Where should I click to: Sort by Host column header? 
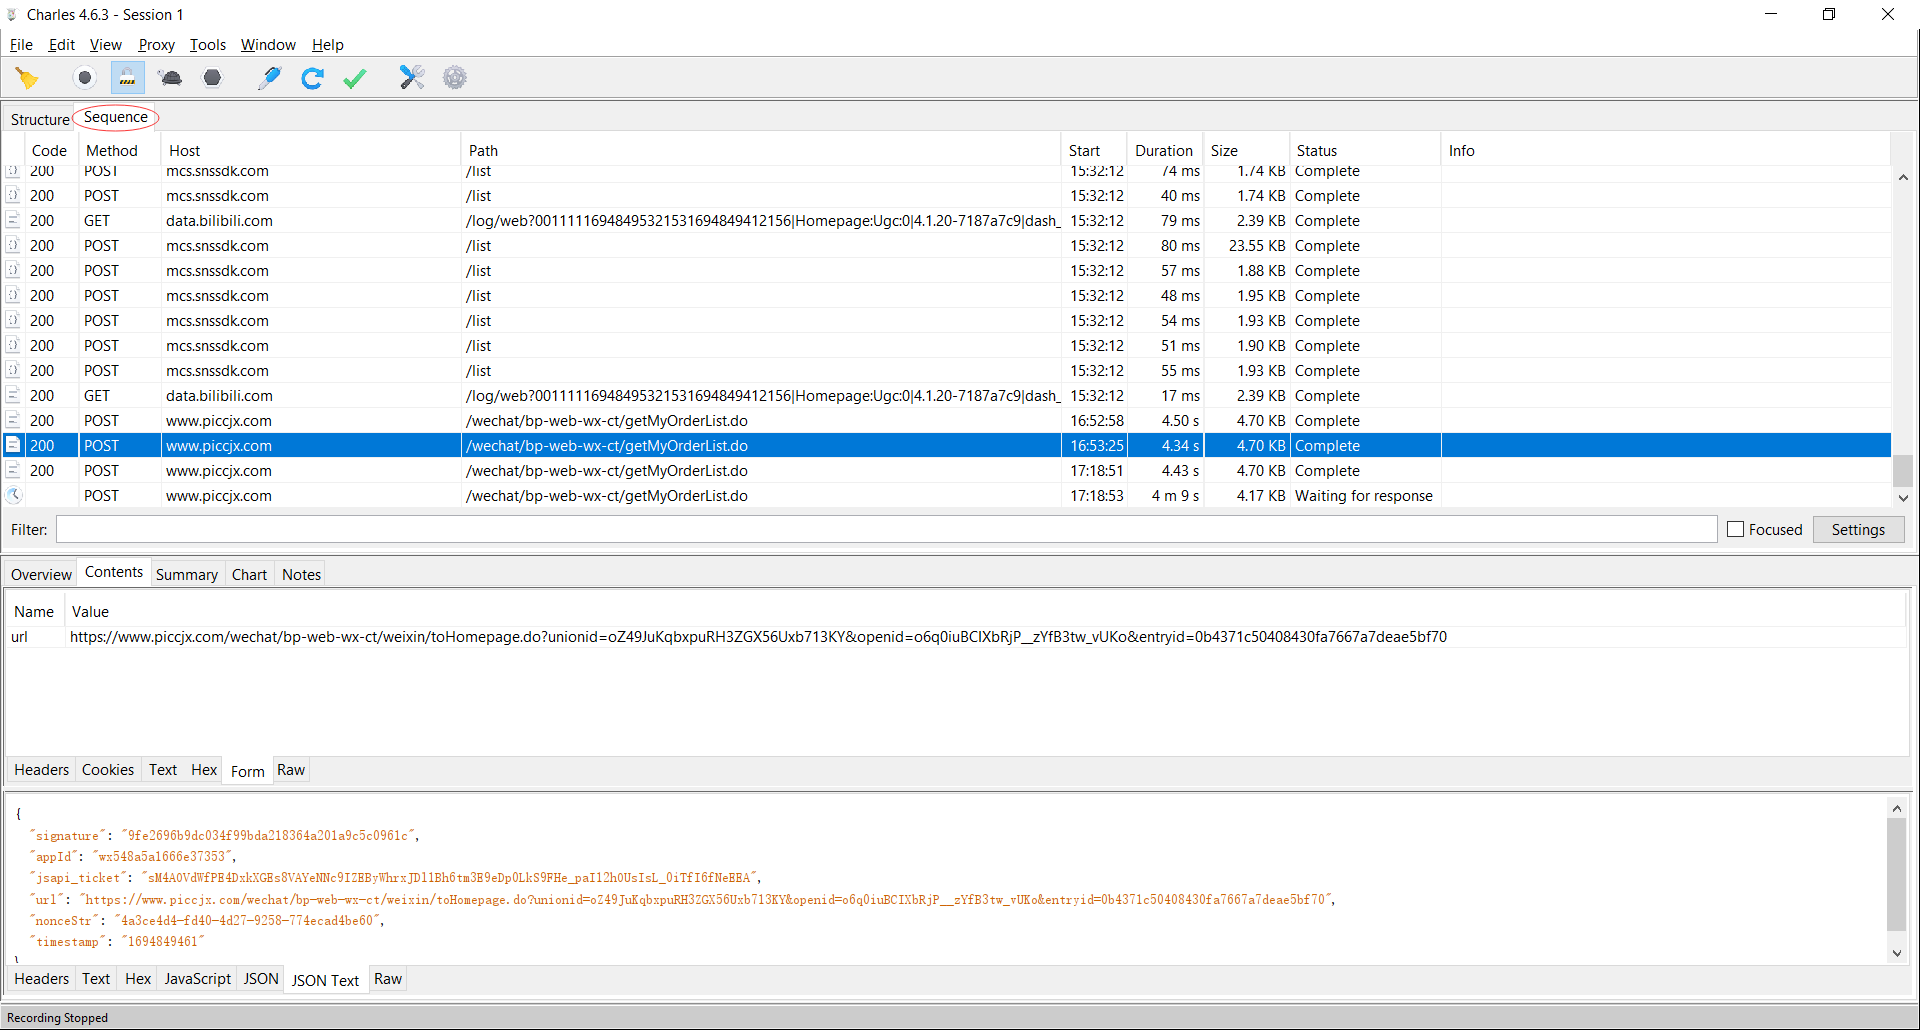(310, 151)
